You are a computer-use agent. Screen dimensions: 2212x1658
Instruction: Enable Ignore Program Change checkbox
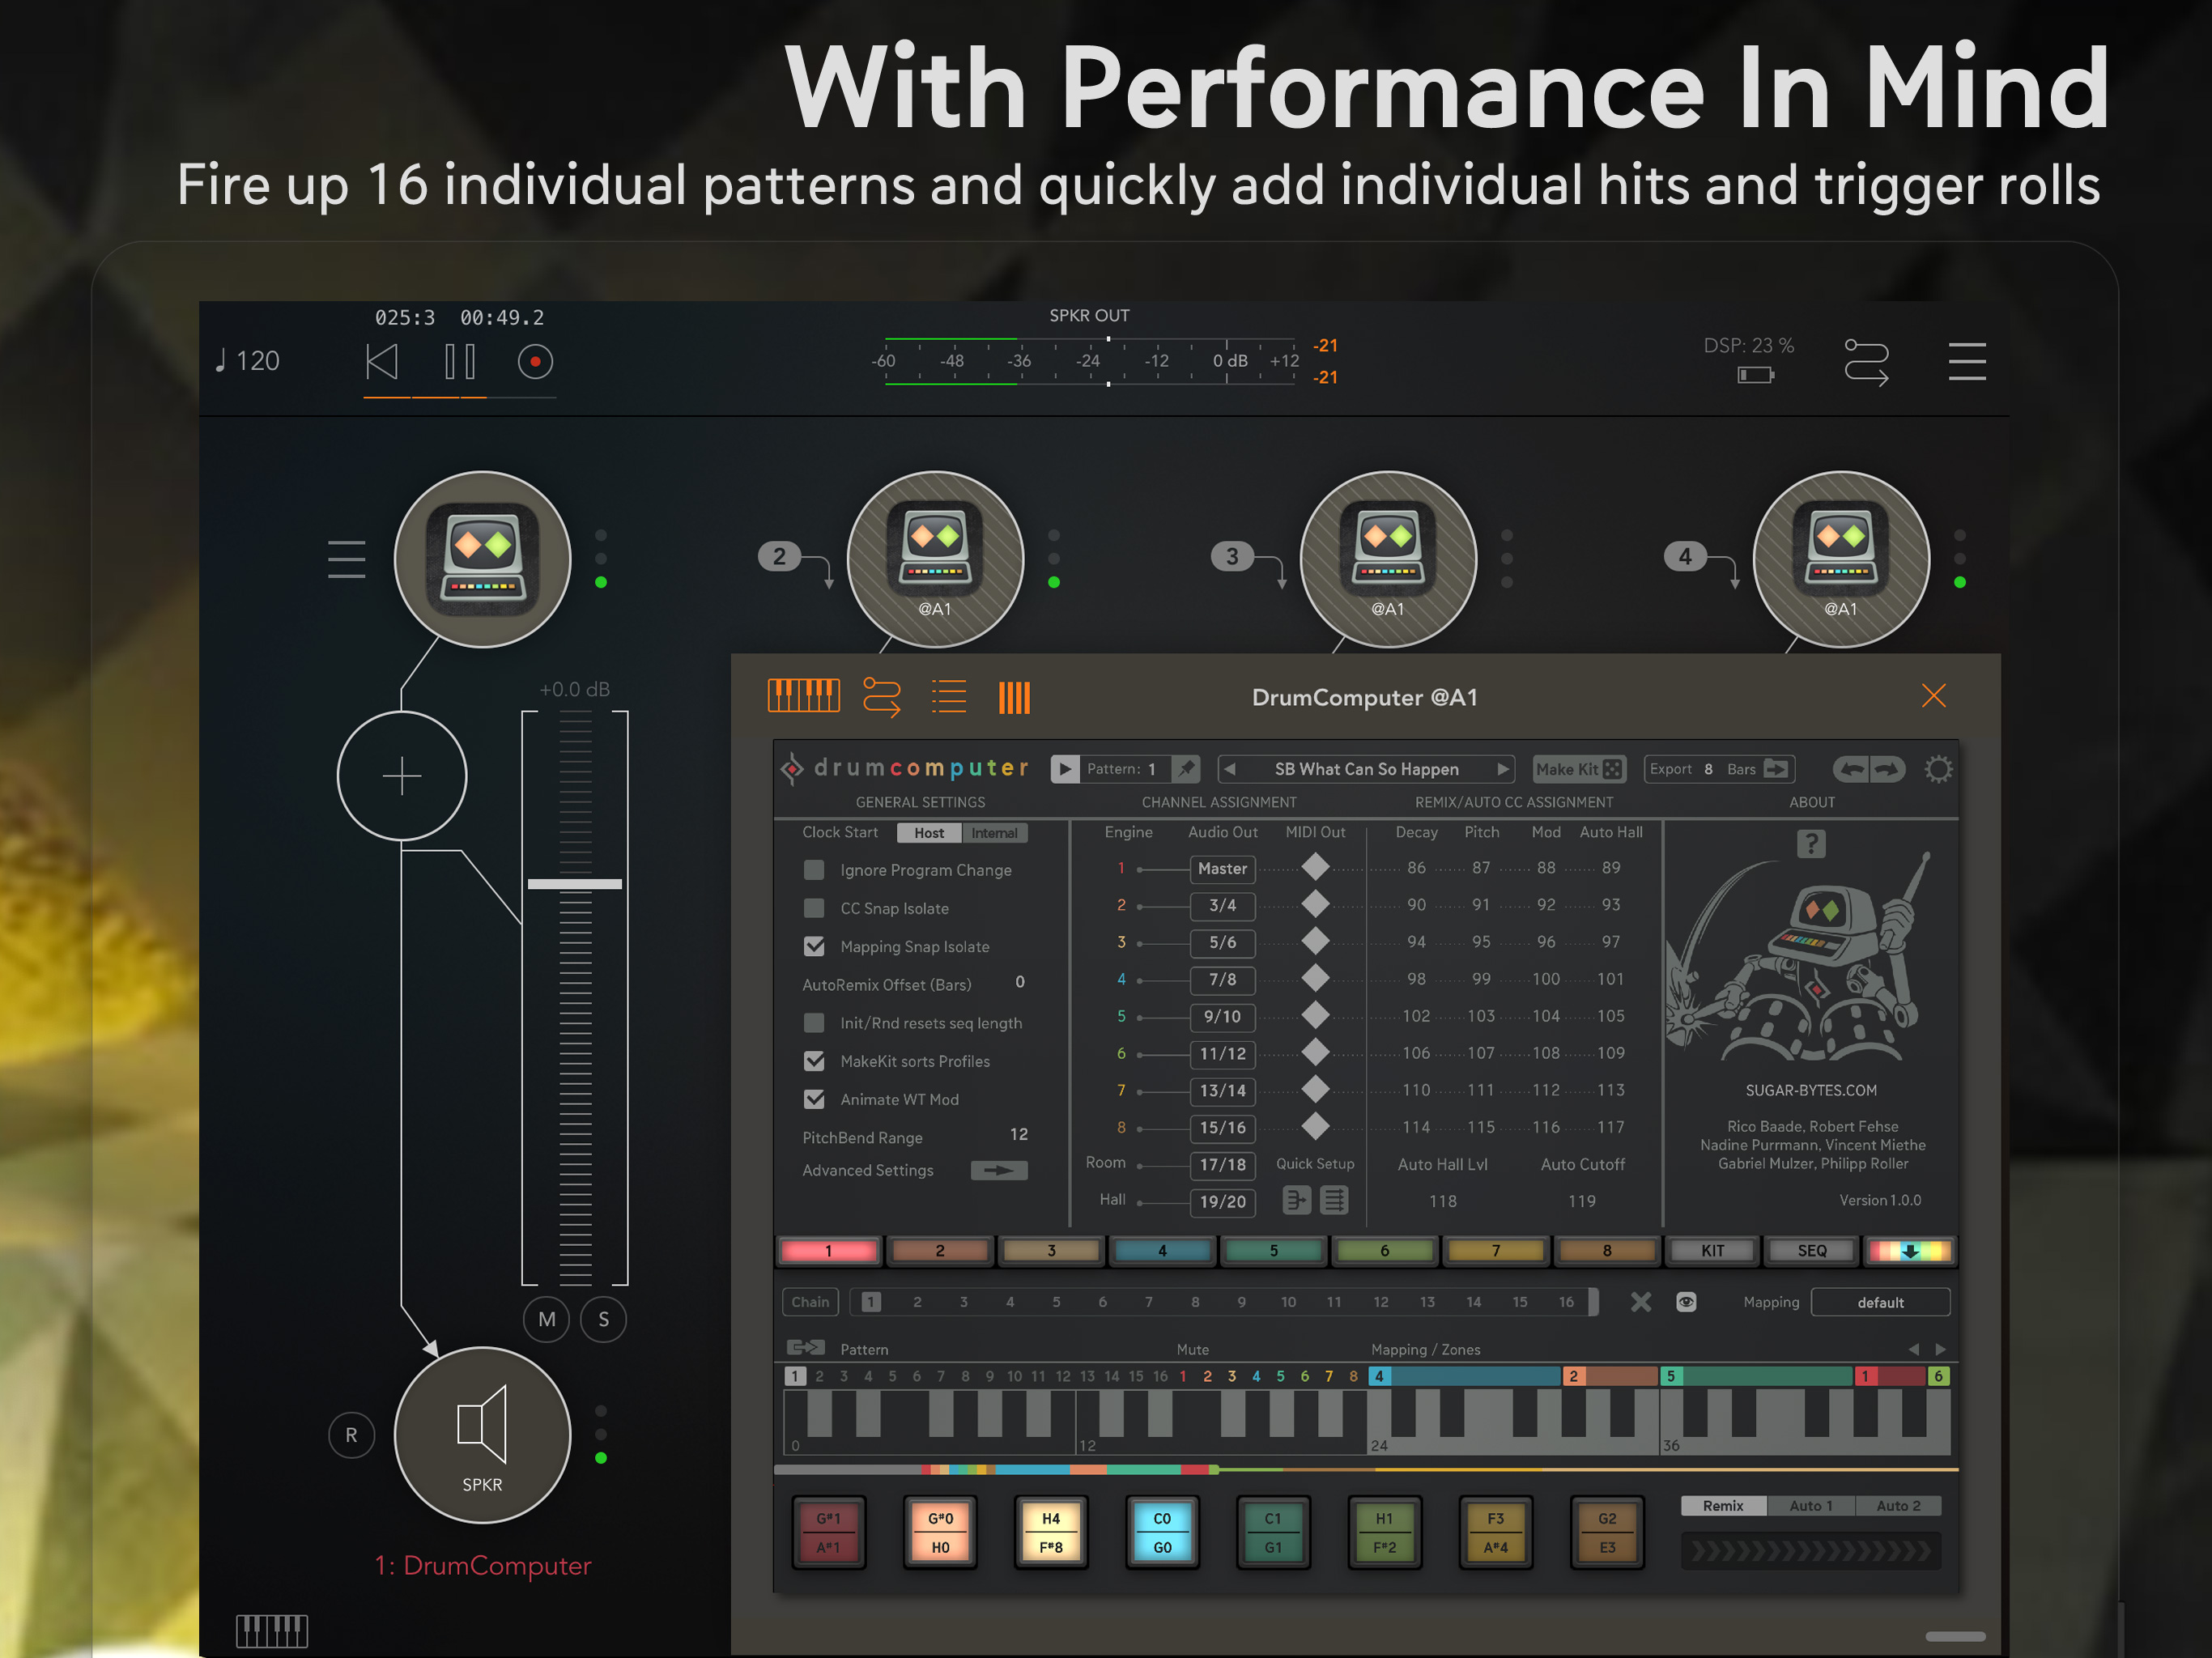coord(814,870)
